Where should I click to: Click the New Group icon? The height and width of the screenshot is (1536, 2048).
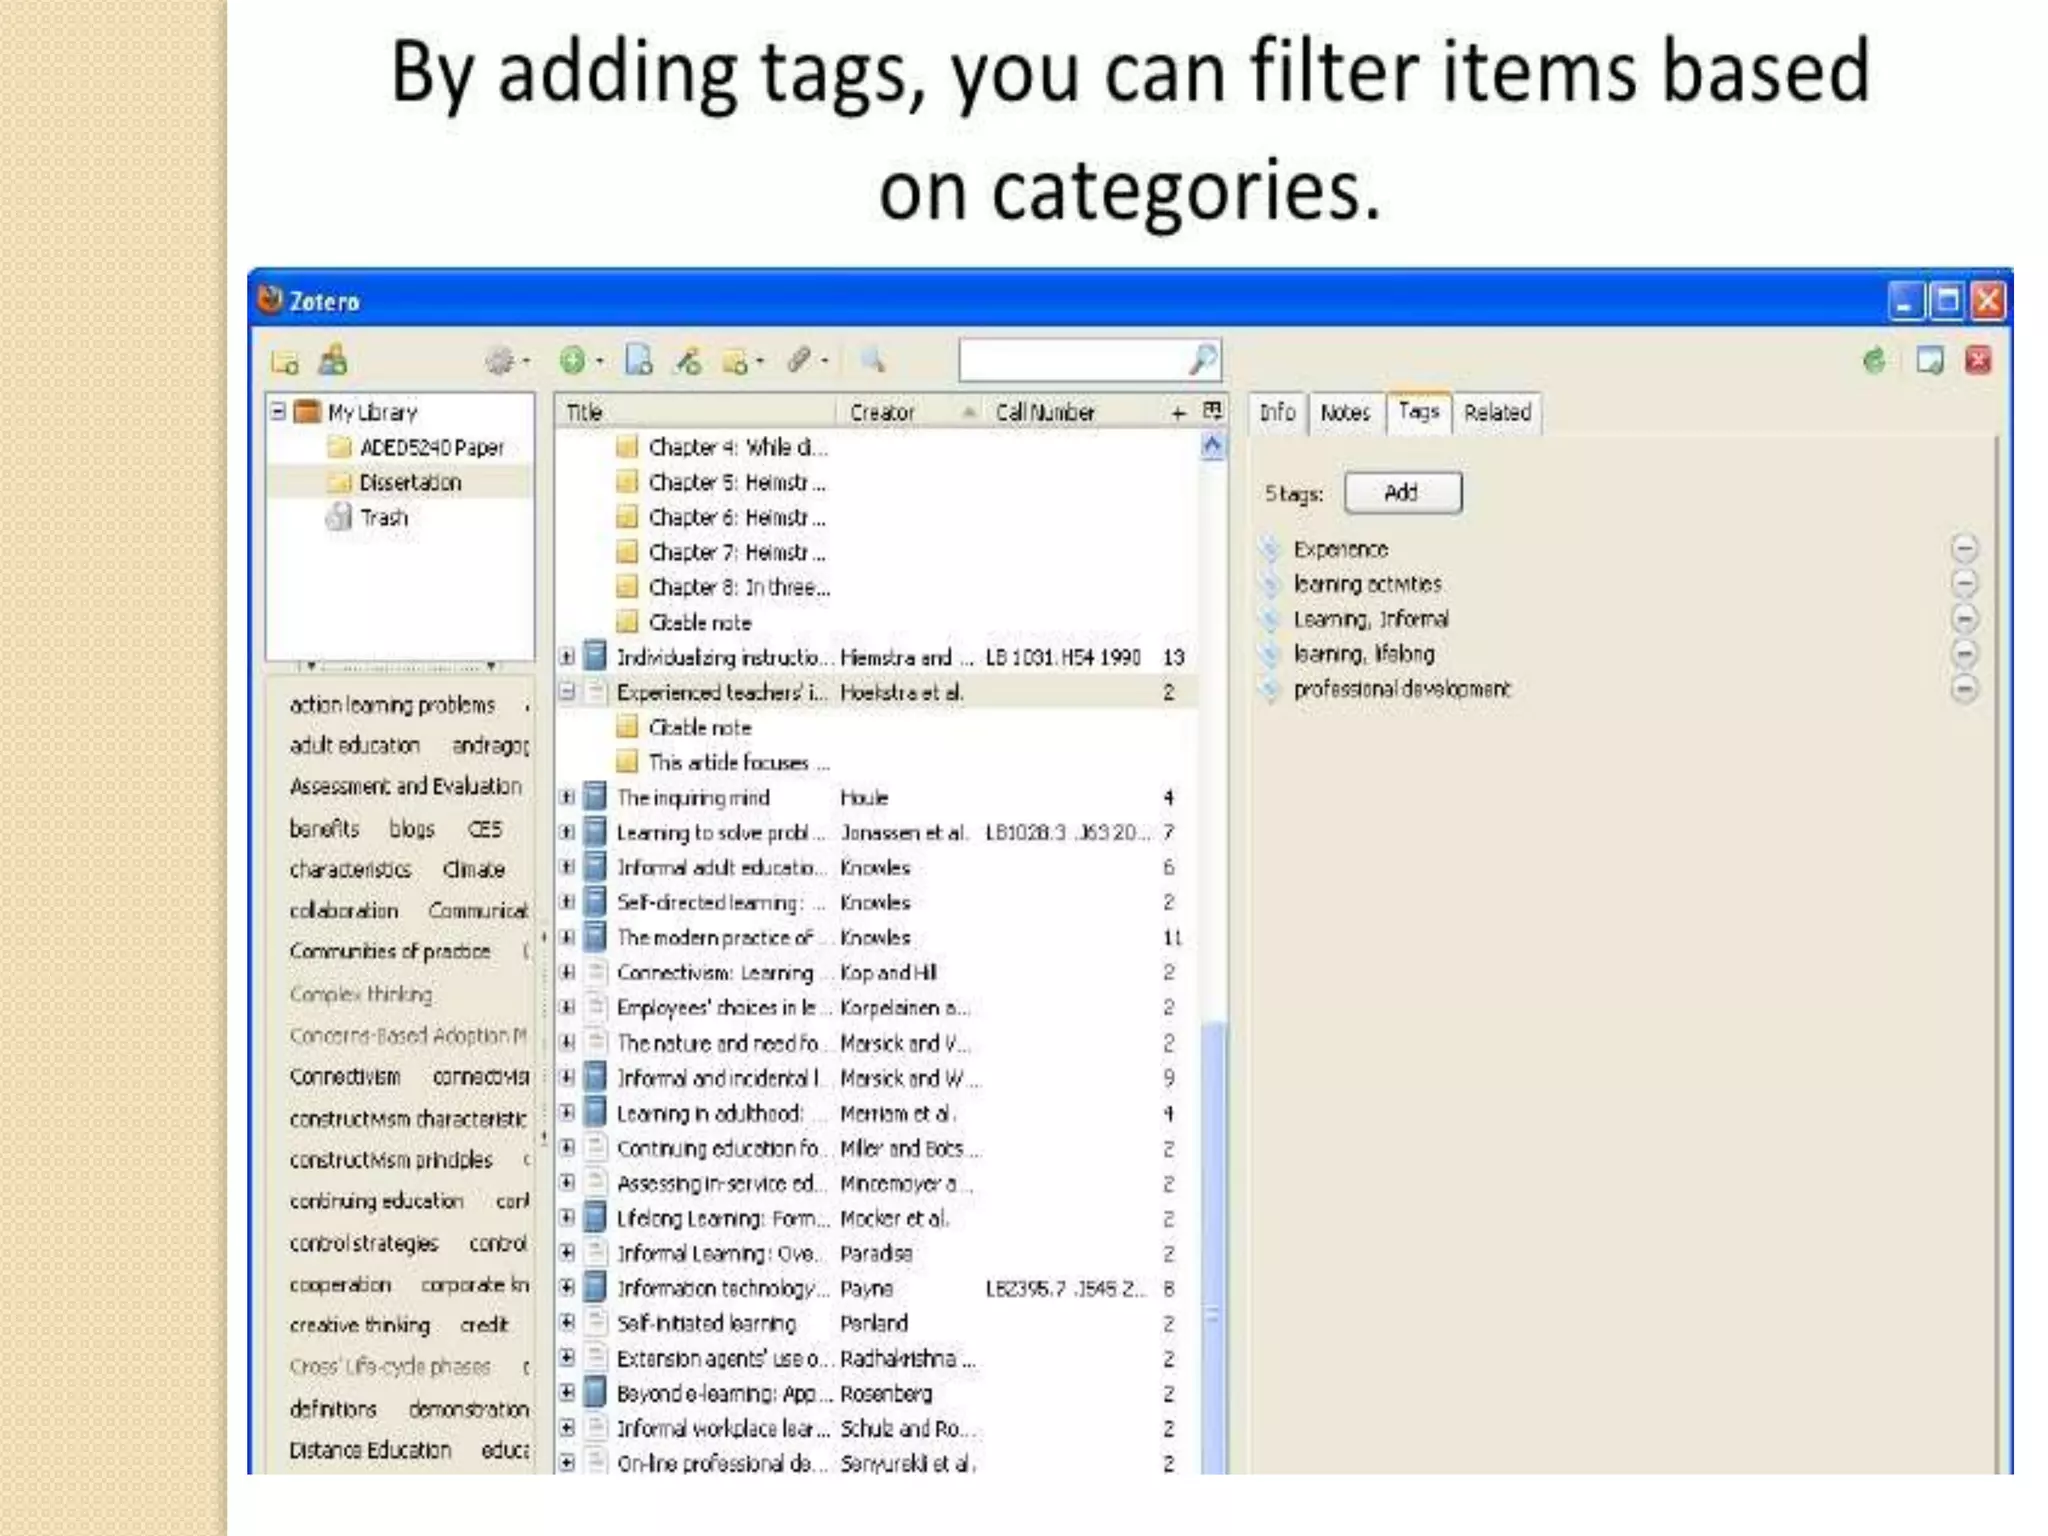332,360
